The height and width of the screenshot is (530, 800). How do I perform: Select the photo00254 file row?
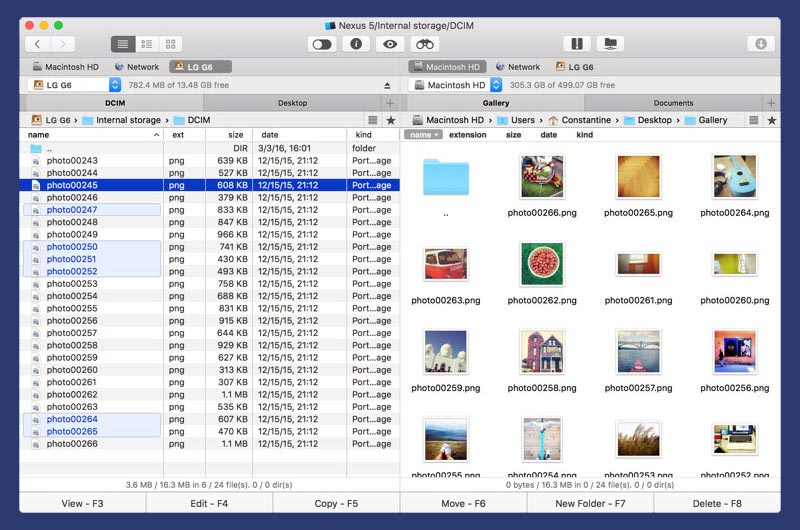72,296
